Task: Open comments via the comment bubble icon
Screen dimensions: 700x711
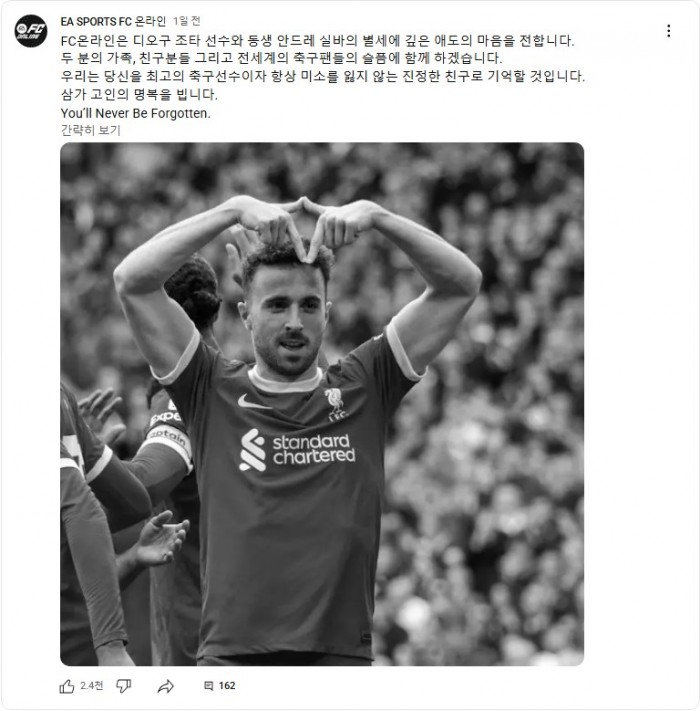Action: point(209,686)
